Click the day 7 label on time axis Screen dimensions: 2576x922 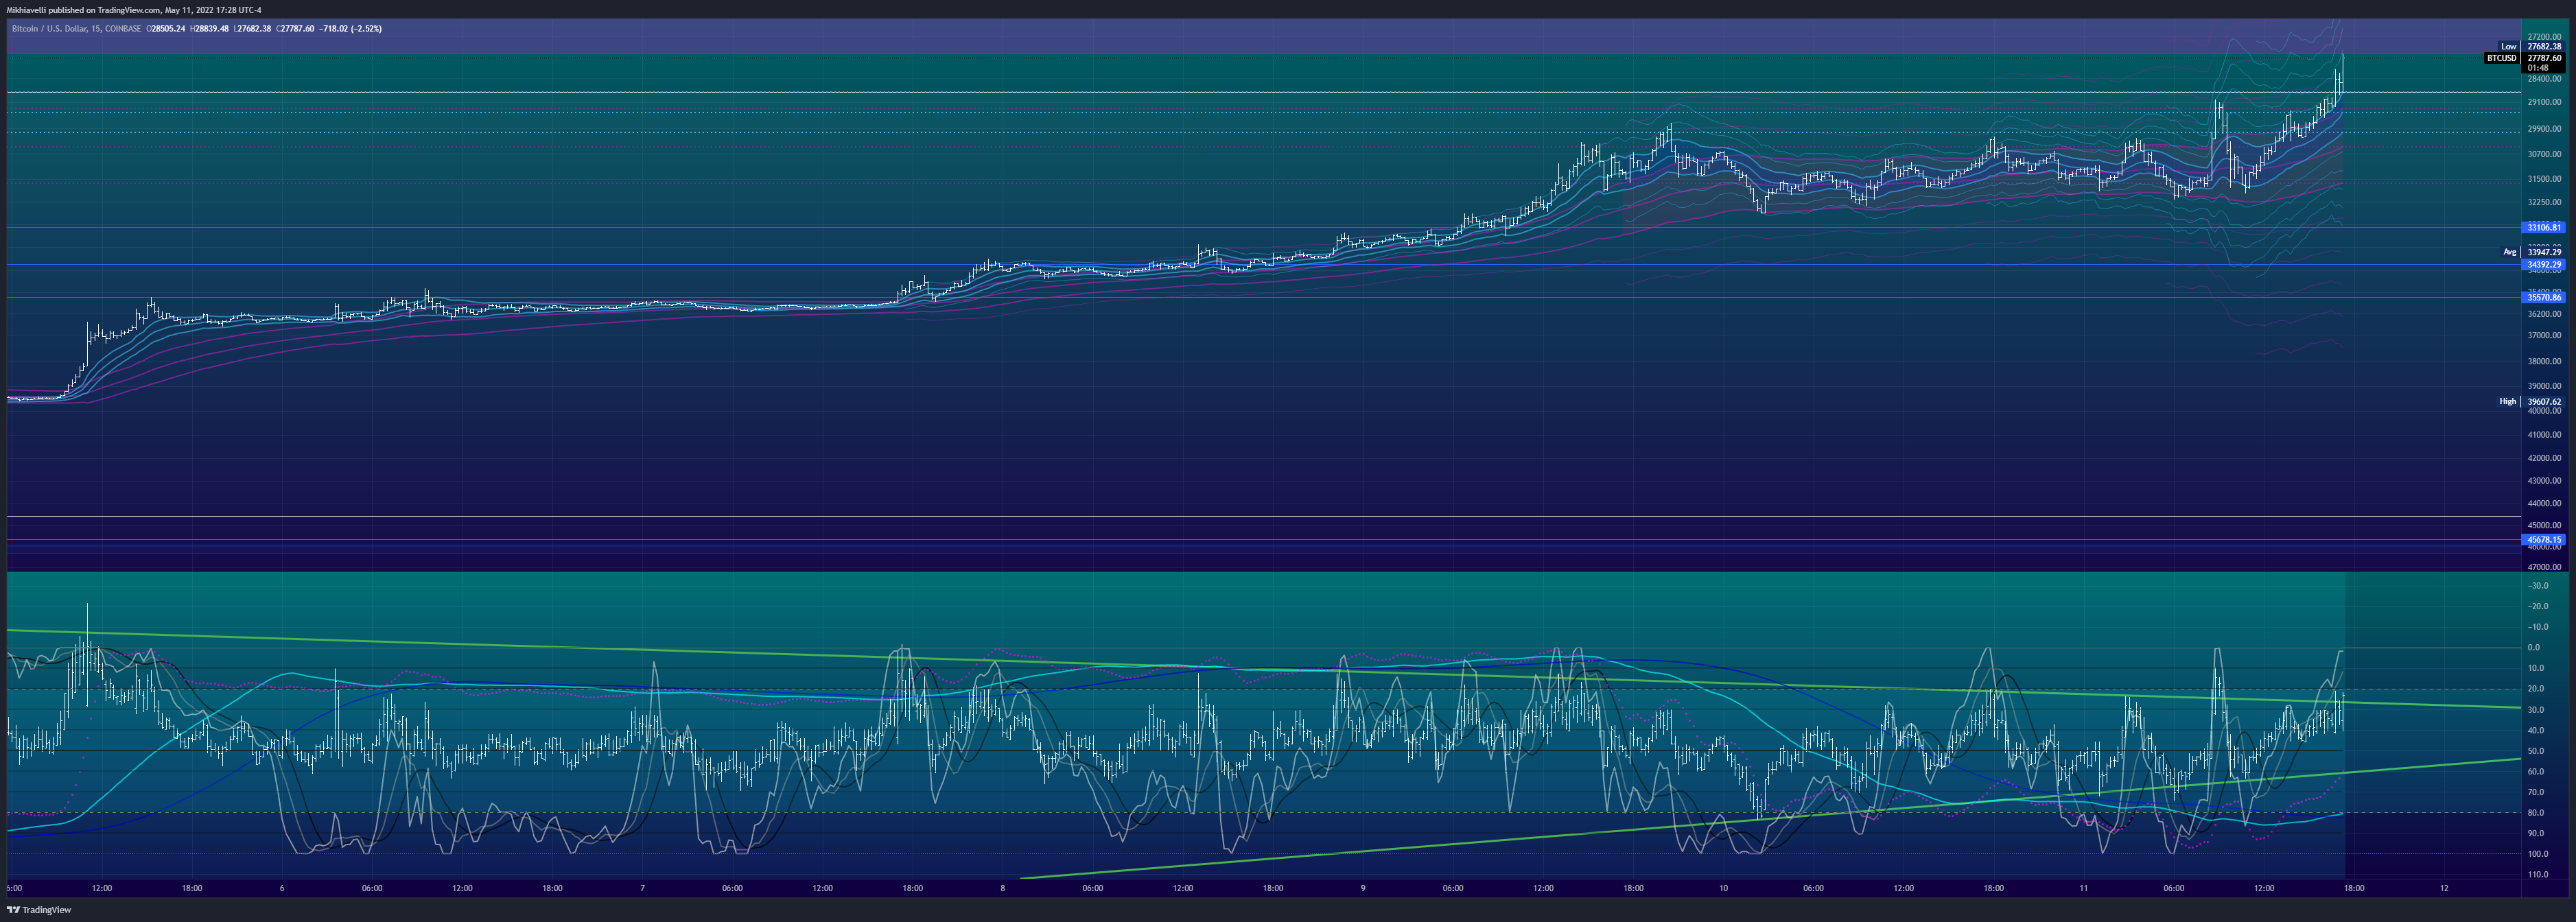[x=642, y=888]
